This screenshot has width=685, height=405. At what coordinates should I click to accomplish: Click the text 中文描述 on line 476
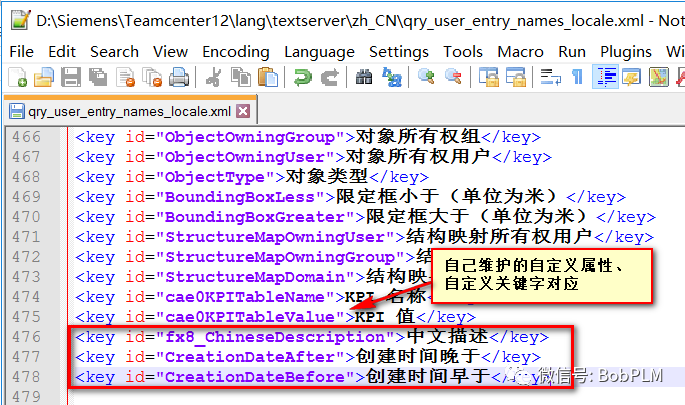[x=447, y=337]
